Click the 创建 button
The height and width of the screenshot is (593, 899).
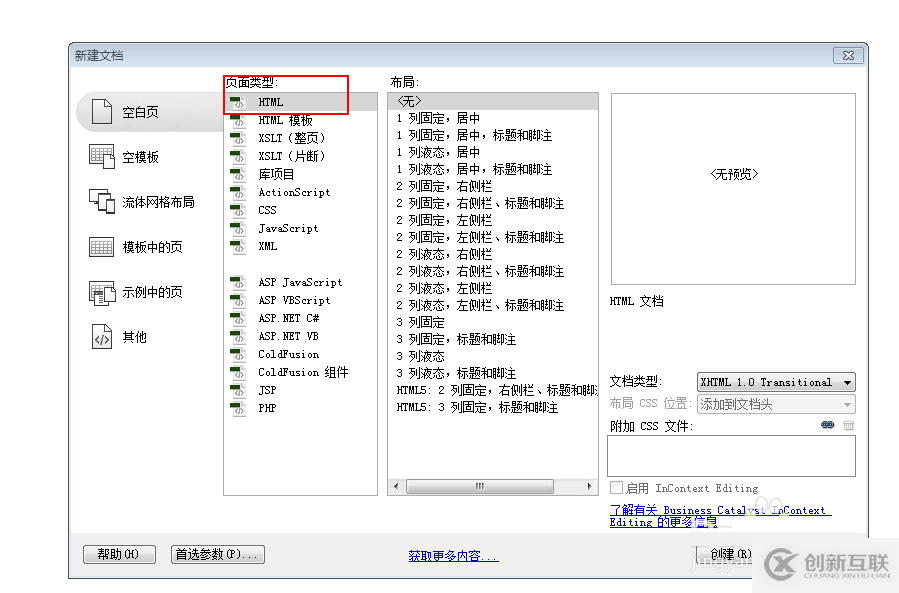coord(731,554)
